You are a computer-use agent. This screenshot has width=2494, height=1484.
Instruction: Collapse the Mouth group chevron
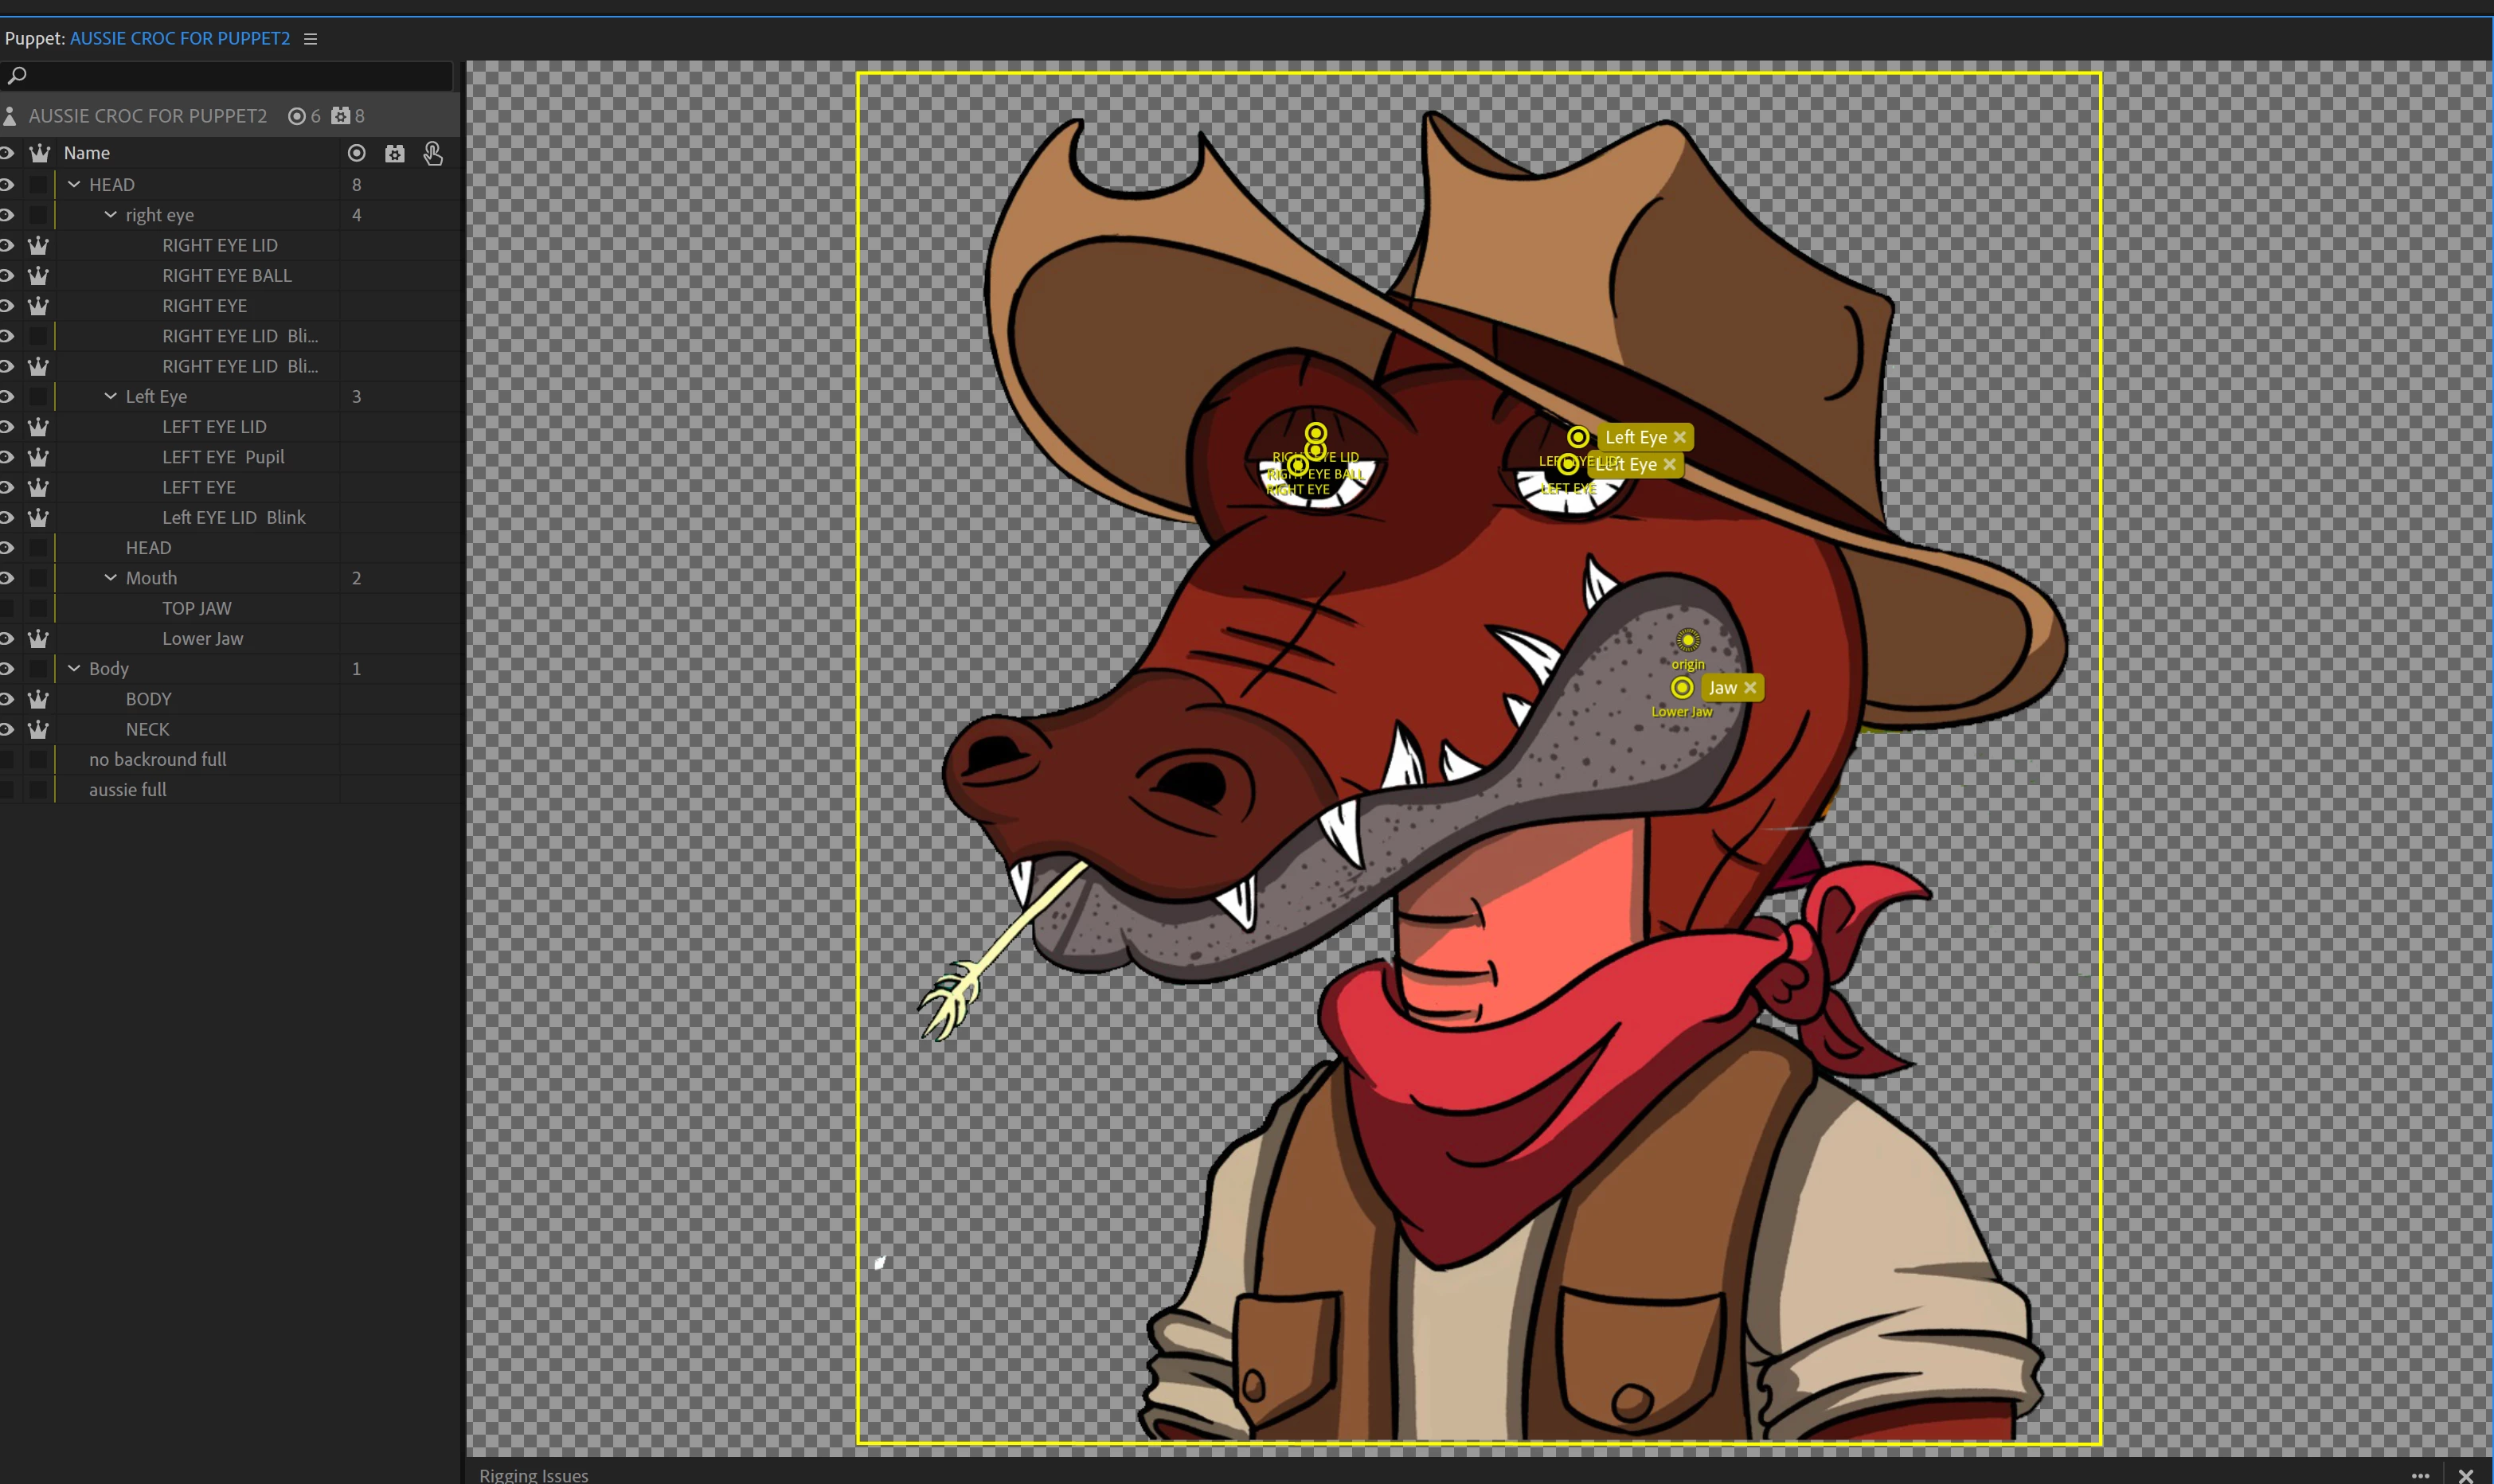(x=111, y=578)
